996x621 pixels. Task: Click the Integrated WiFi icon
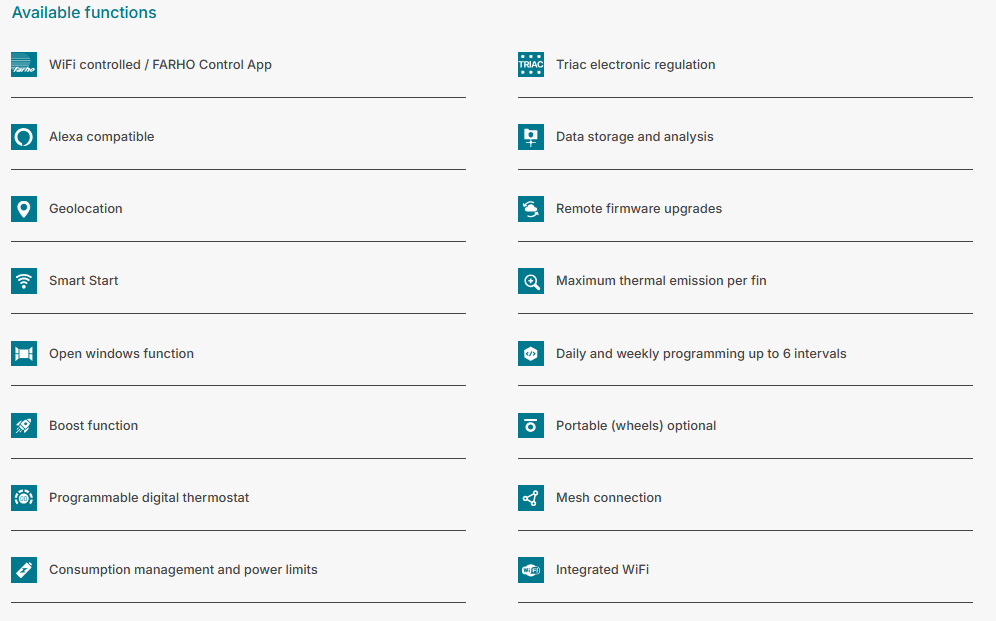pyautogui.click(x=531, y=570)
